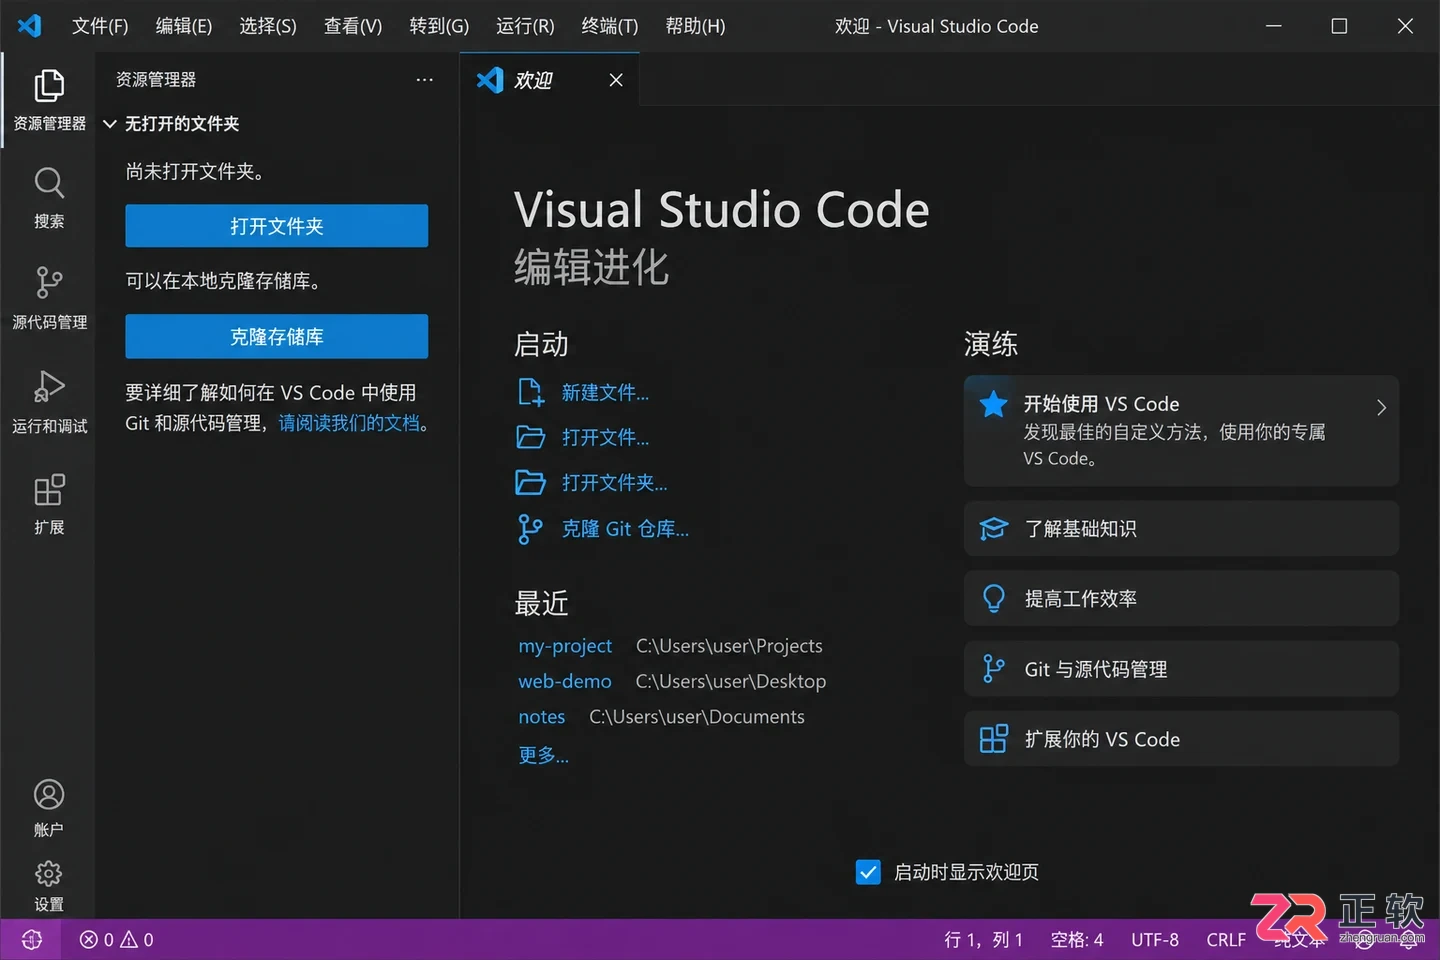Click the 克隆 Git 仓库... link

[x=625, y=529]
